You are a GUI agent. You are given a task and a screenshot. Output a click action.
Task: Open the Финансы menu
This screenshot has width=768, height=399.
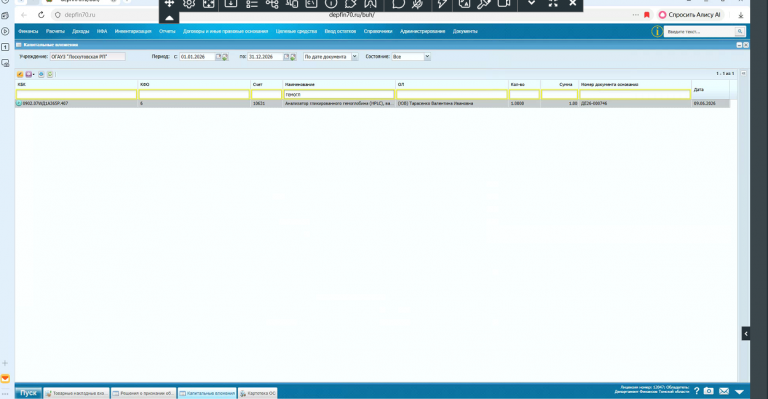[x=28, y=31]
